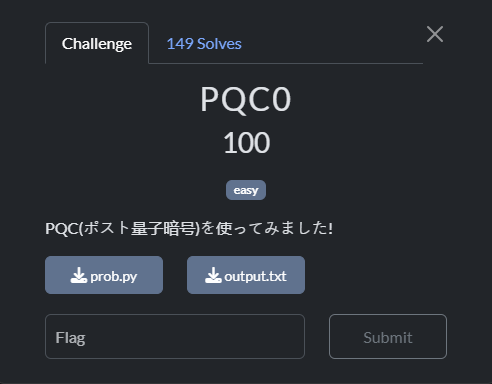Image resolution: width=492 pixels, height=384 pixels.
Task: Click the PQC word starting the description
Action: (x=62, y=229)
